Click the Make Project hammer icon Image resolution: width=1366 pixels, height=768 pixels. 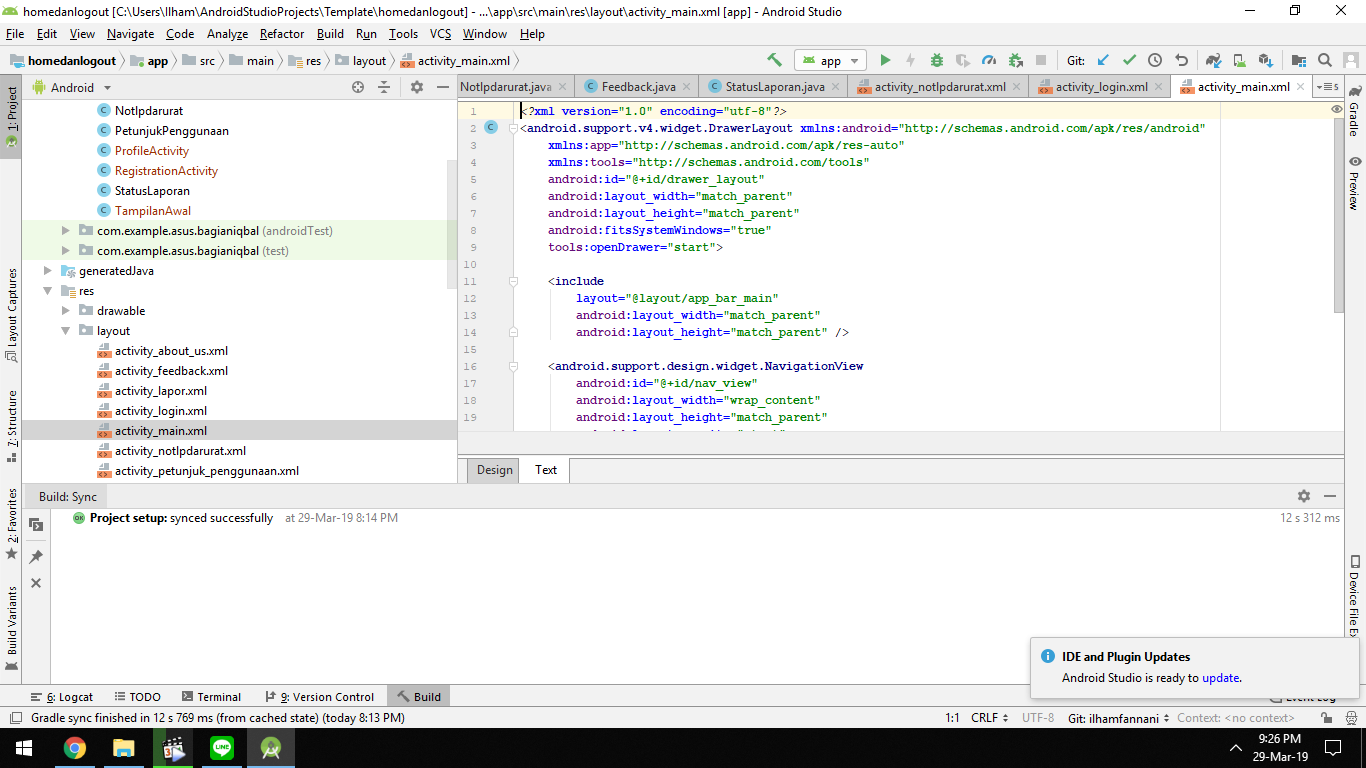(774, 60)
